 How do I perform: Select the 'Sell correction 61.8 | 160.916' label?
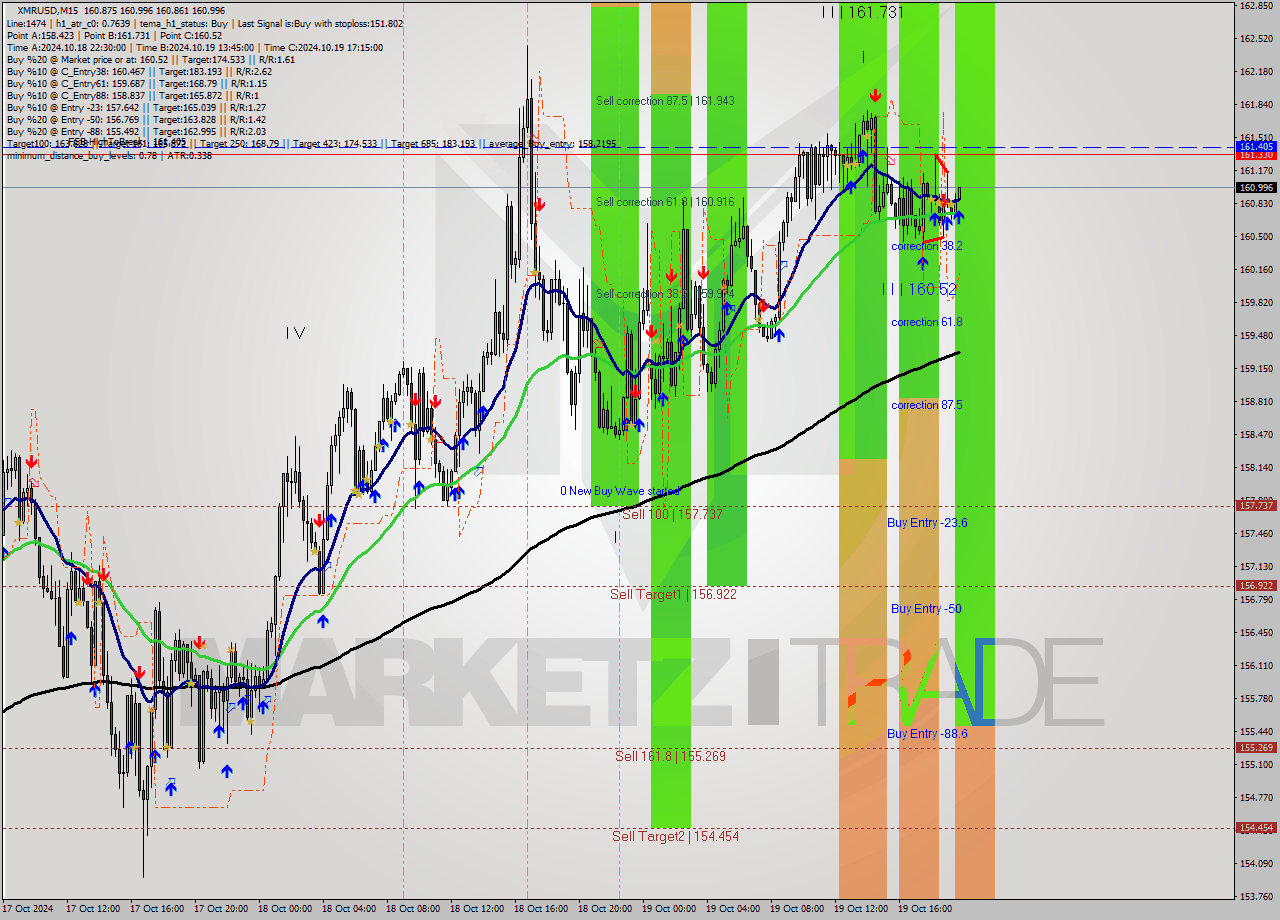(x=665, y=202)
